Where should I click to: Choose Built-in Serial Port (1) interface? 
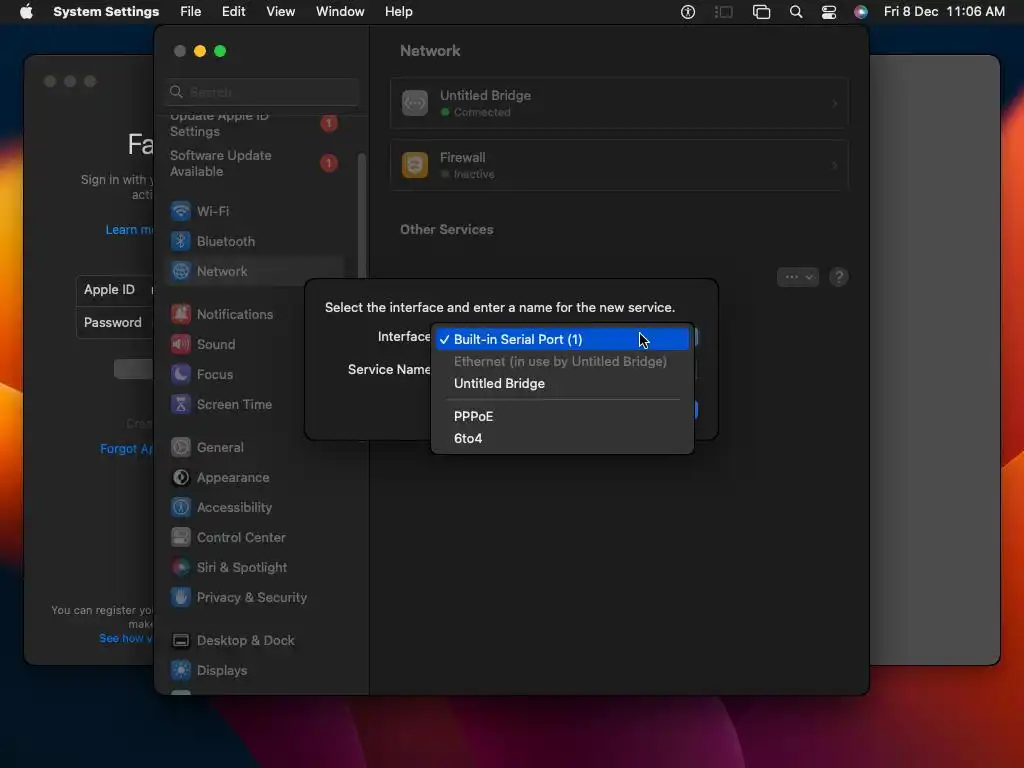coord(562,340)
